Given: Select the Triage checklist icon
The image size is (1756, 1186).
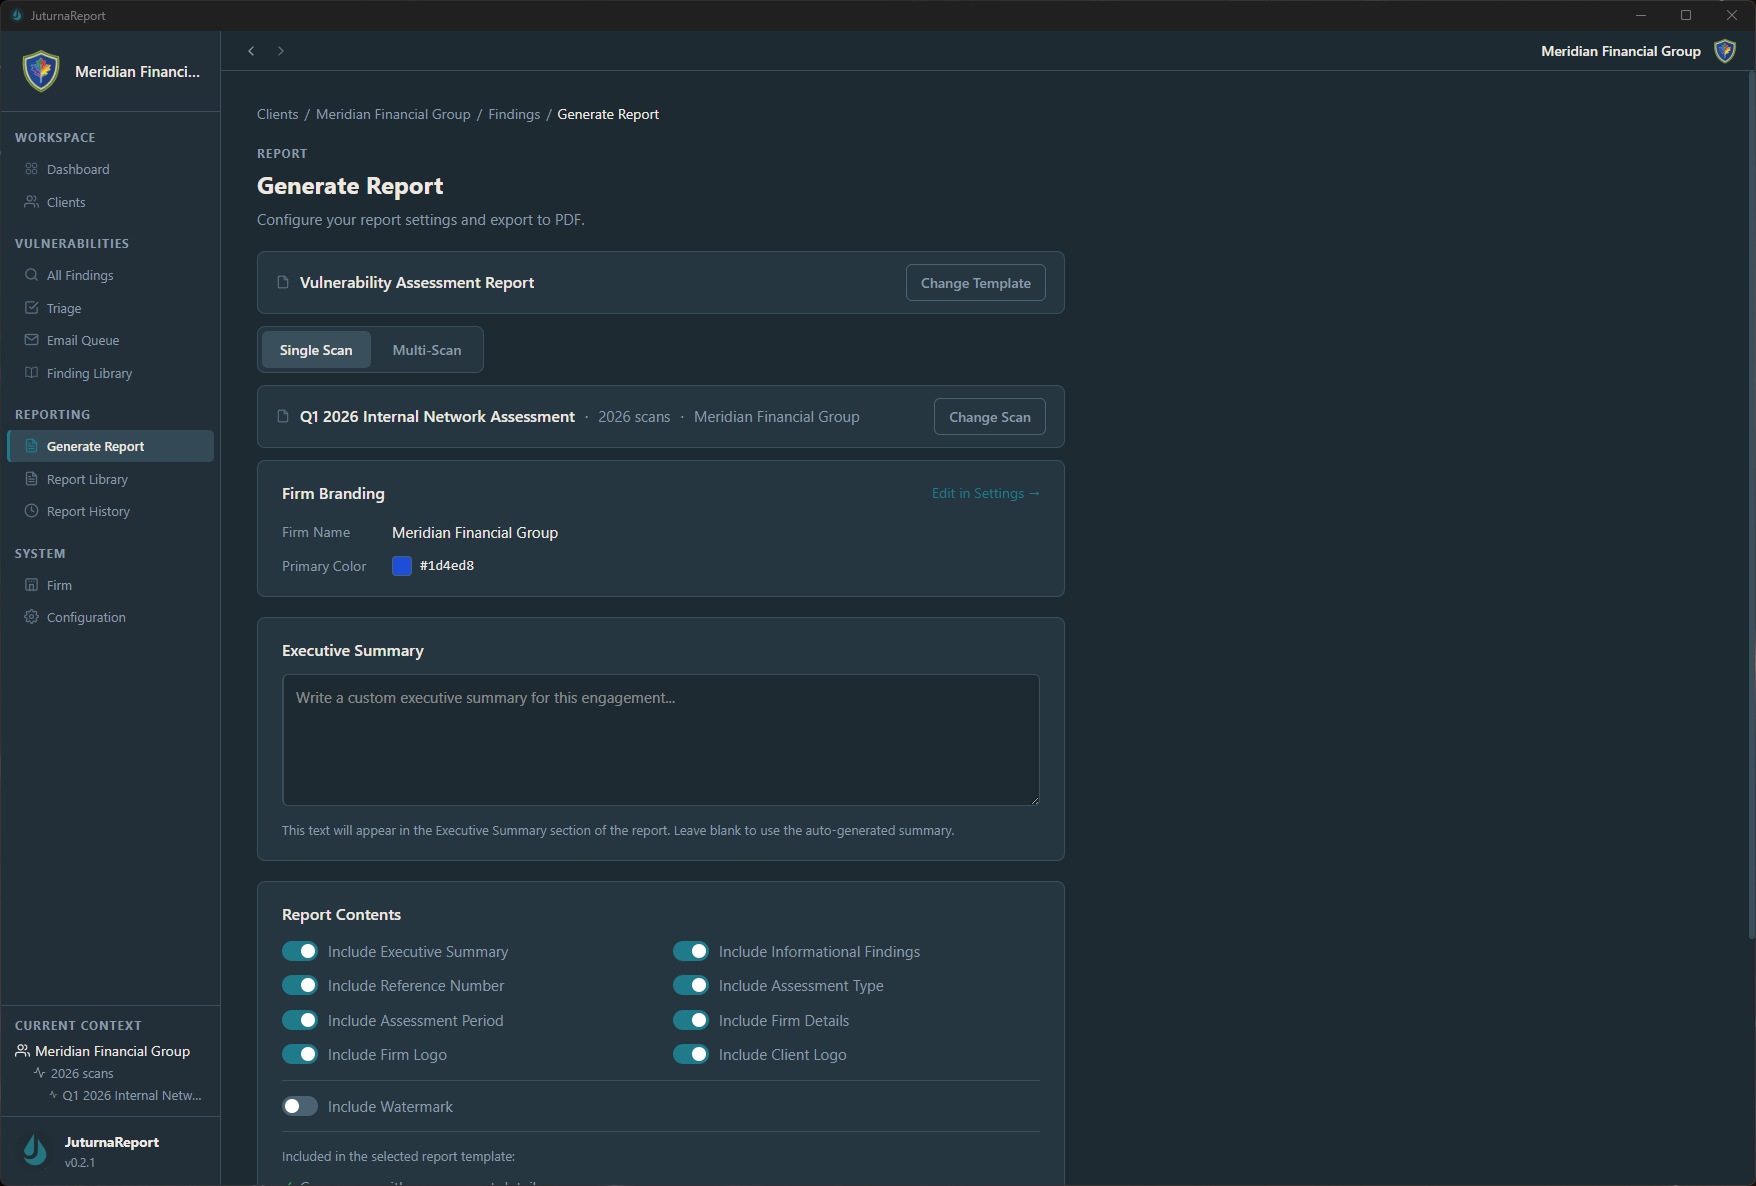Looking at the screenshot, I should click(30, 308).
